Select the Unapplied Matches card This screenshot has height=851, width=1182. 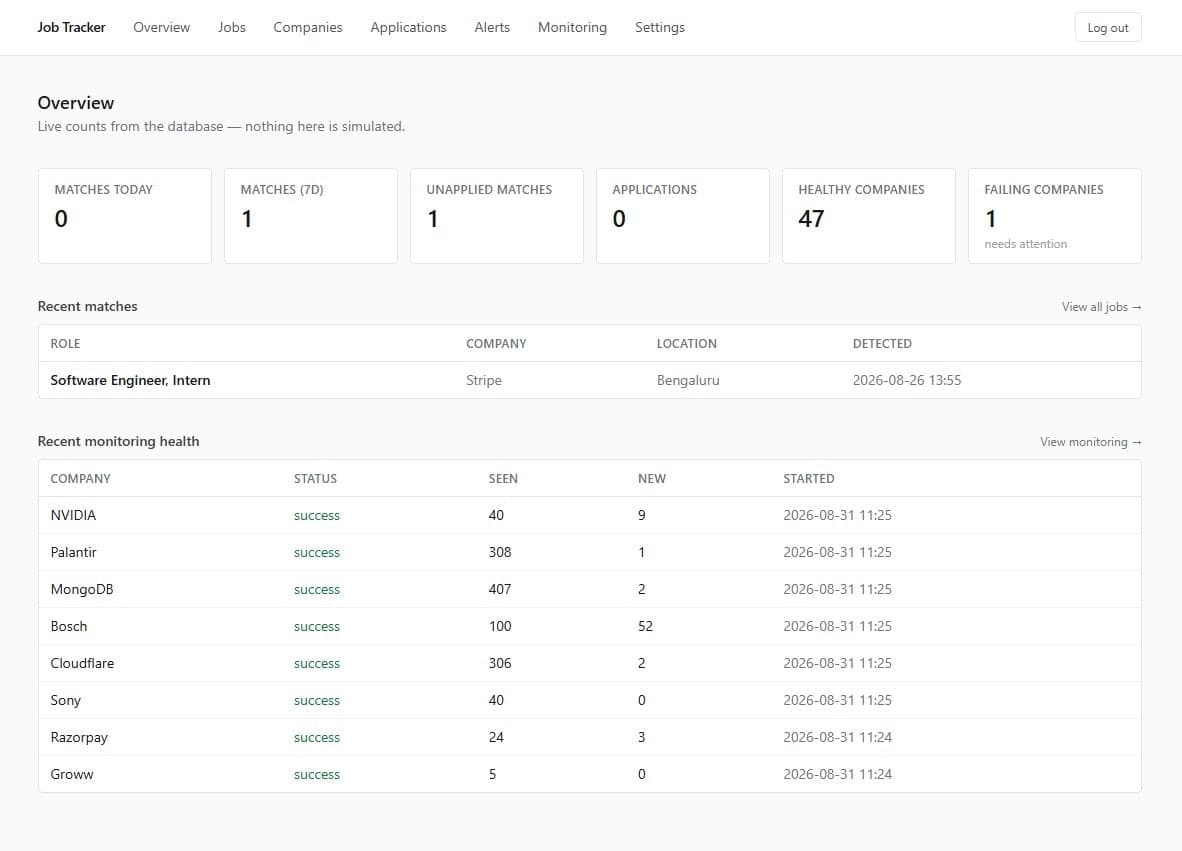497,216
